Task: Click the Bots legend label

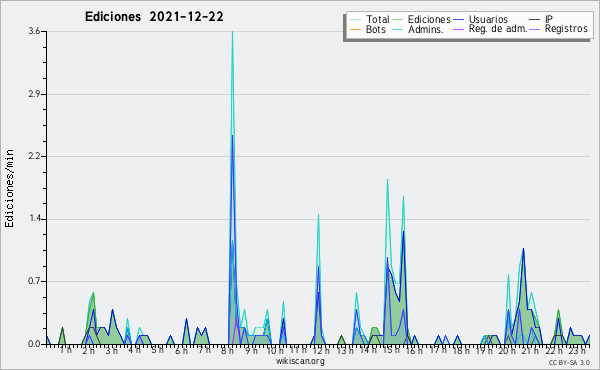Action: [375, 29]
